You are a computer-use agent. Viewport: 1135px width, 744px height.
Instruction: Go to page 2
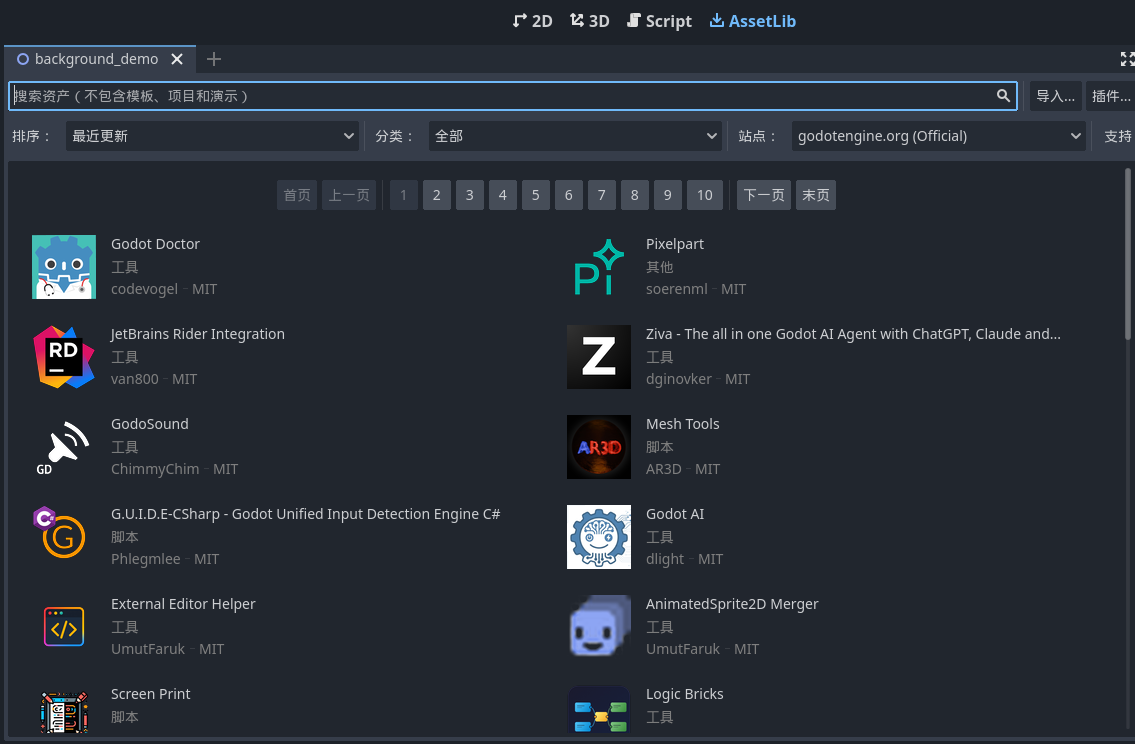click(x=436, y=195)
